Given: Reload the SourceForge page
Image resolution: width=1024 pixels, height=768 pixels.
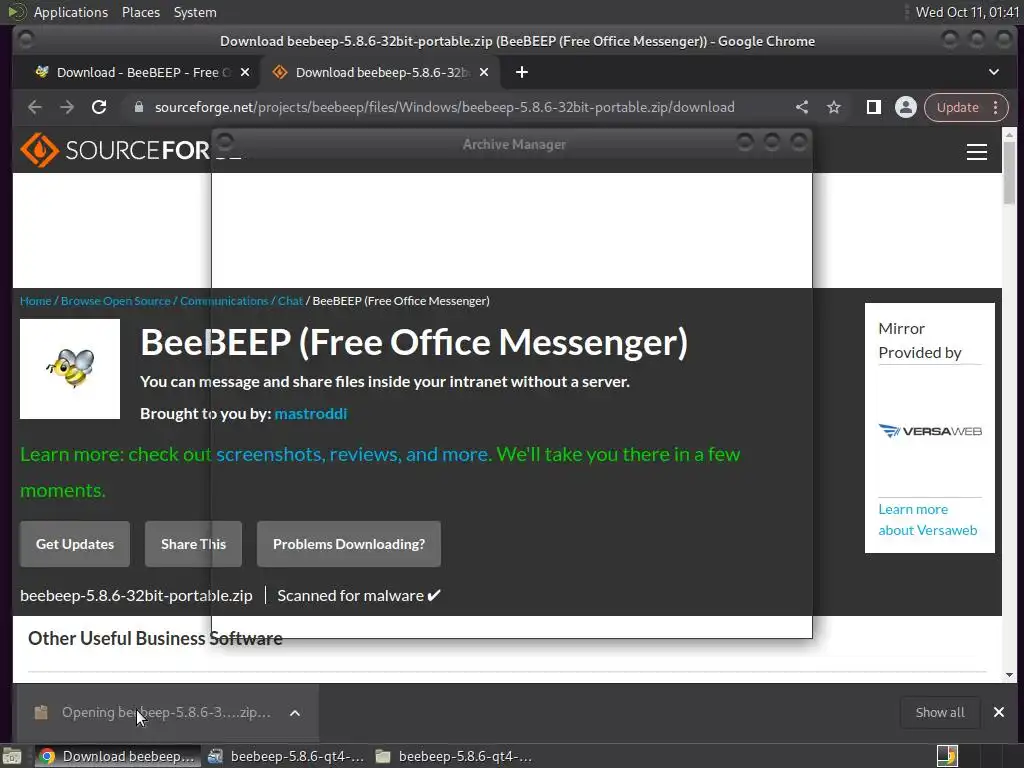Looking at the screenshot, I should click(99, 107).
